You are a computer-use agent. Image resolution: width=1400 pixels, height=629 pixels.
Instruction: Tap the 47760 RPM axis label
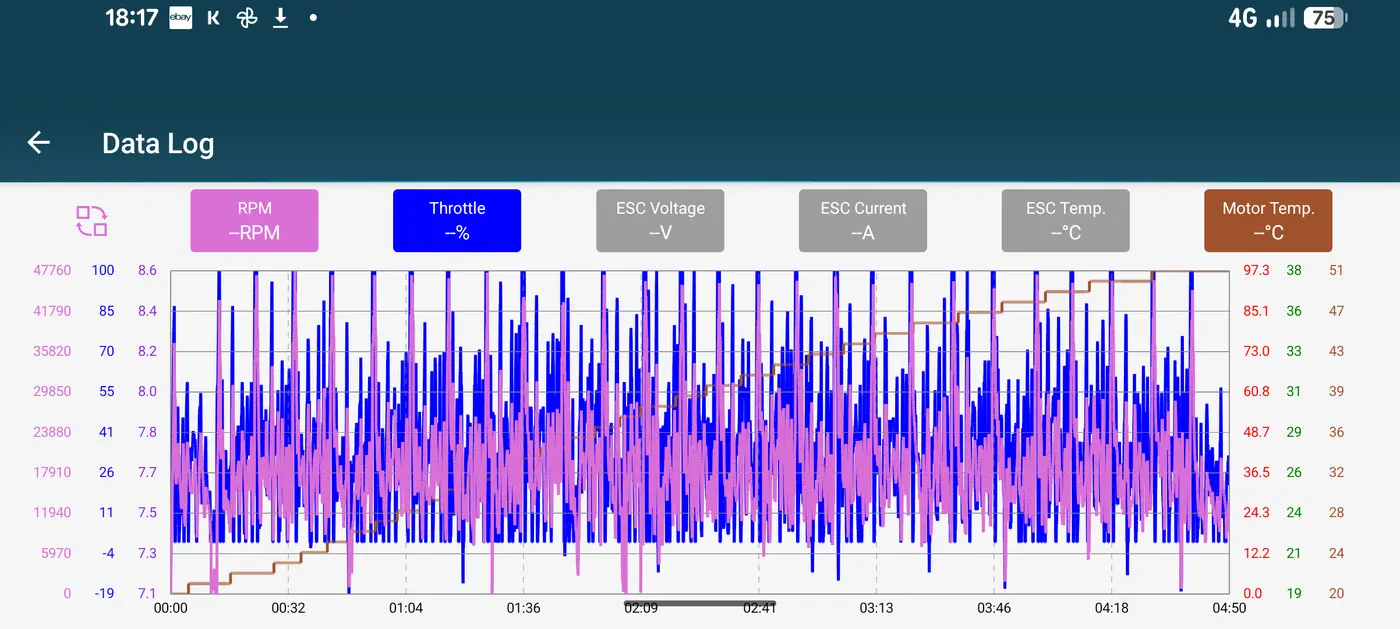52,270
